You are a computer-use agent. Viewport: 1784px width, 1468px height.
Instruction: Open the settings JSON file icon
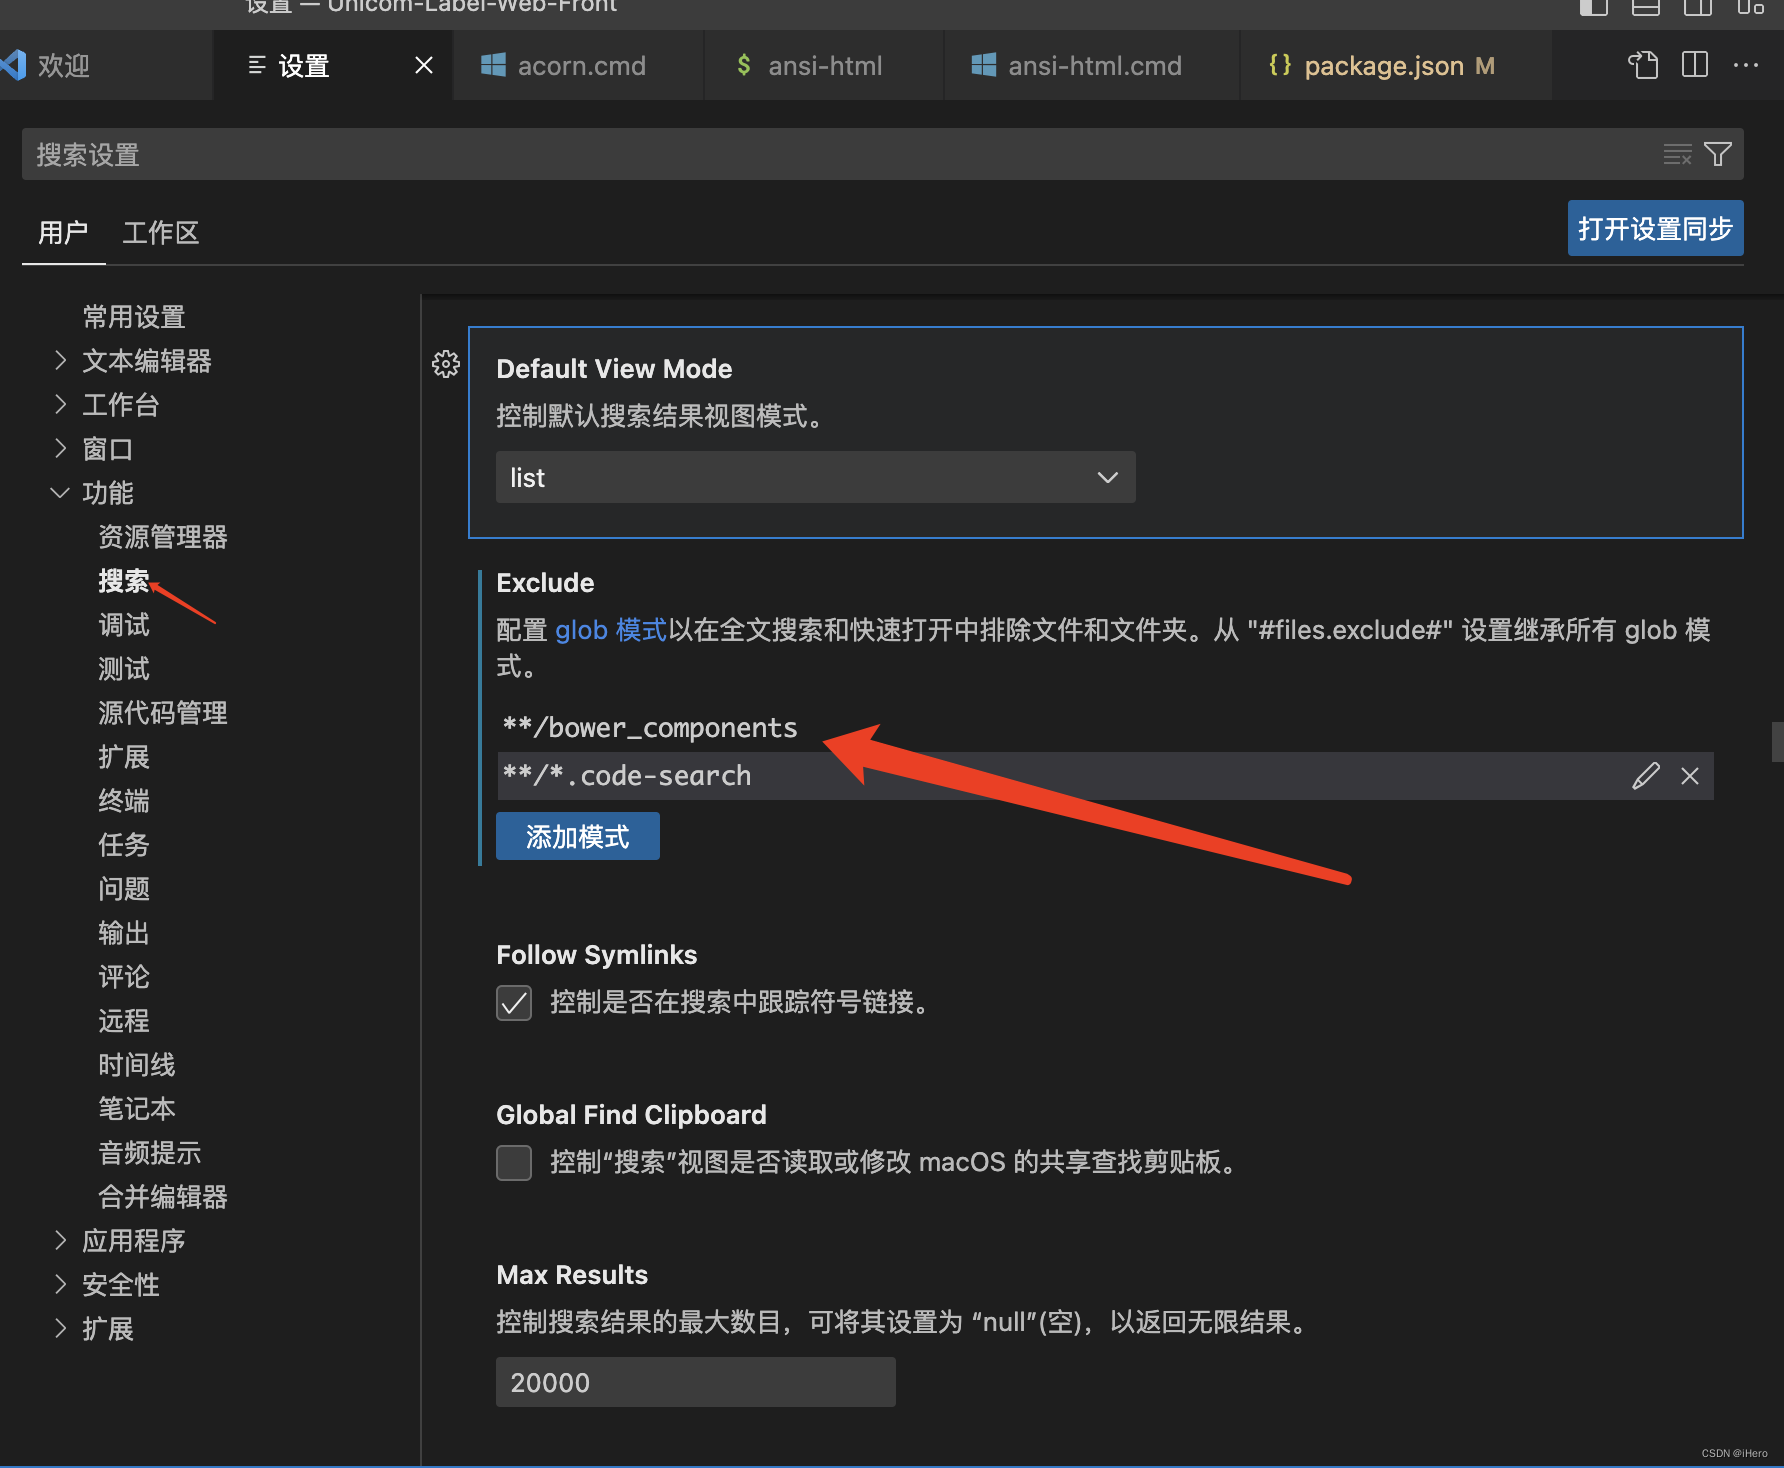[1642, 65]
